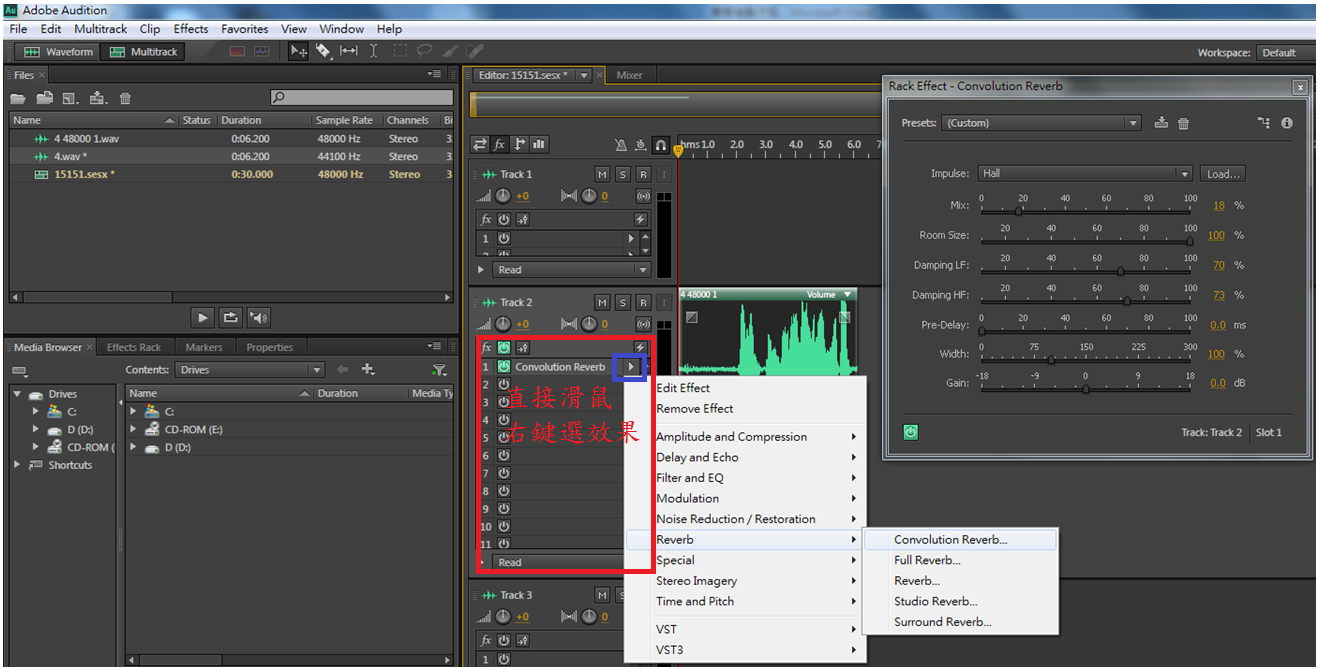This screenshot has height=669, width=1319.
Task: Click the Open File folder icon in Files panel
Action: click(18, 98)
